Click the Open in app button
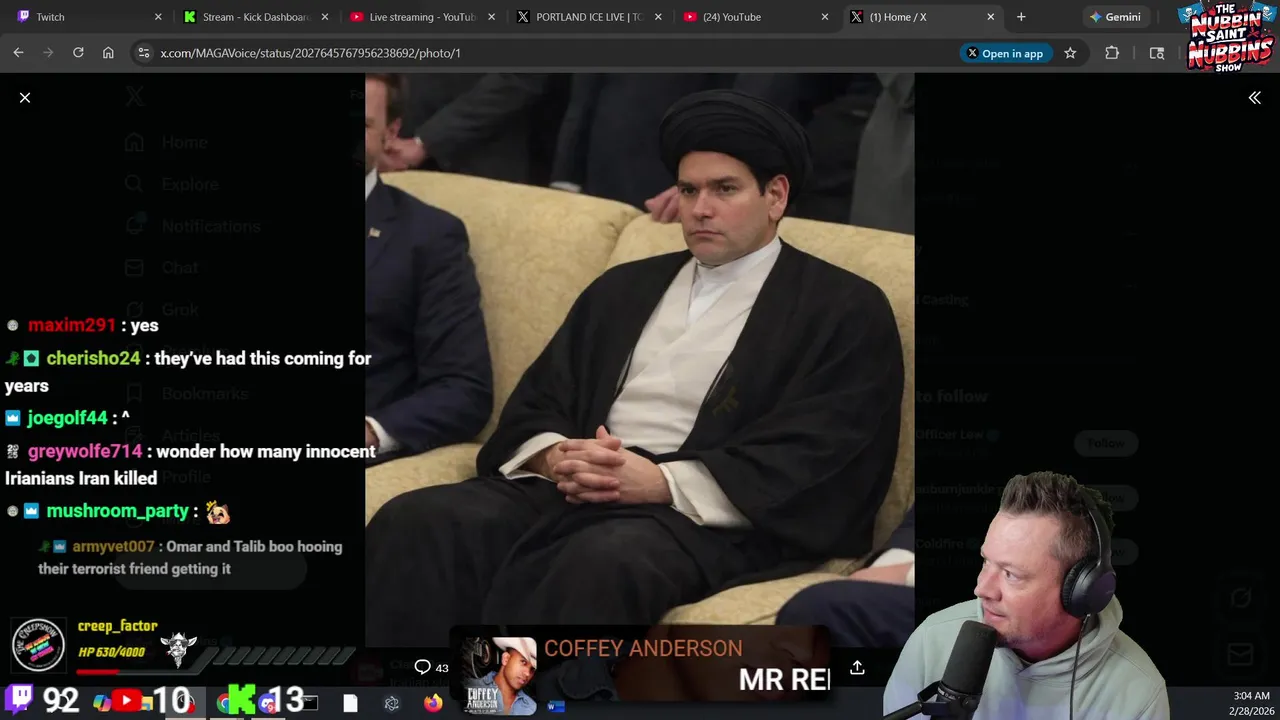 click(x=1004, y=53)
